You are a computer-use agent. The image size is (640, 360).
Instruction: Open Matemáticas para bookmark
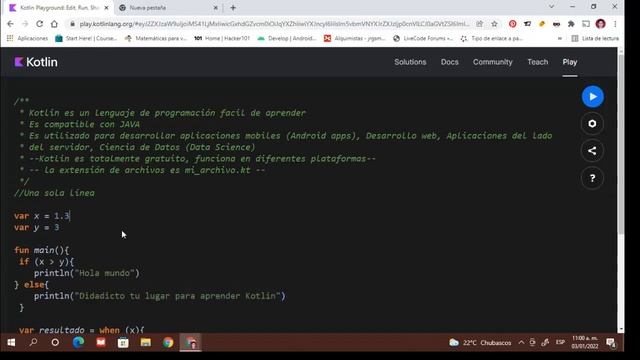156,38
